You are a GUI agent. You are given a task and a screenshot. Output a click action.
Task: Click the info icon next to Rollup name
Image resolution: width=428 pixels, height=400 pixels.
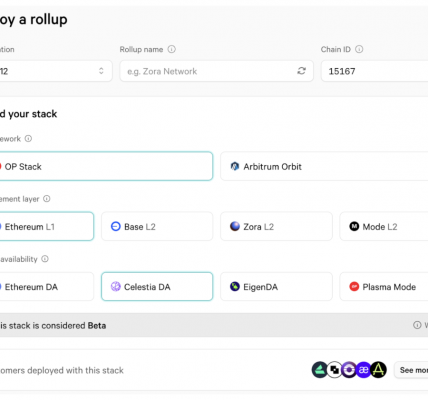point(171,49)
